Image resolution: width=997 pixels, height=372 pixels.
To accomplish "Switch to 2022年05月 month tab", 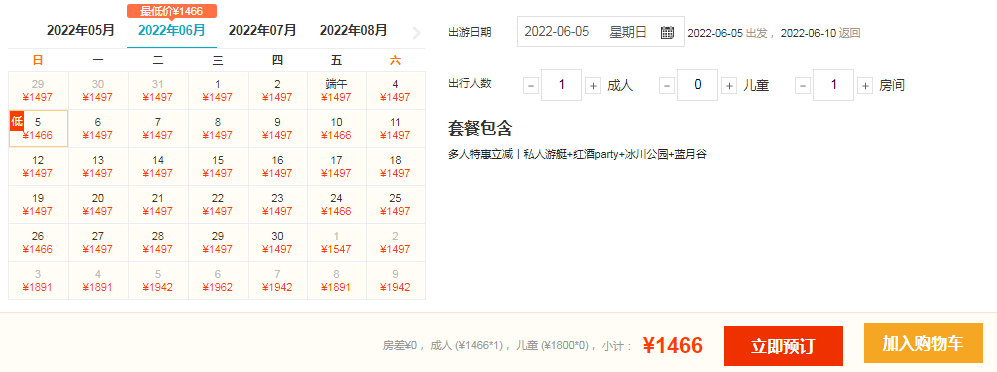I will click(81, 30).
